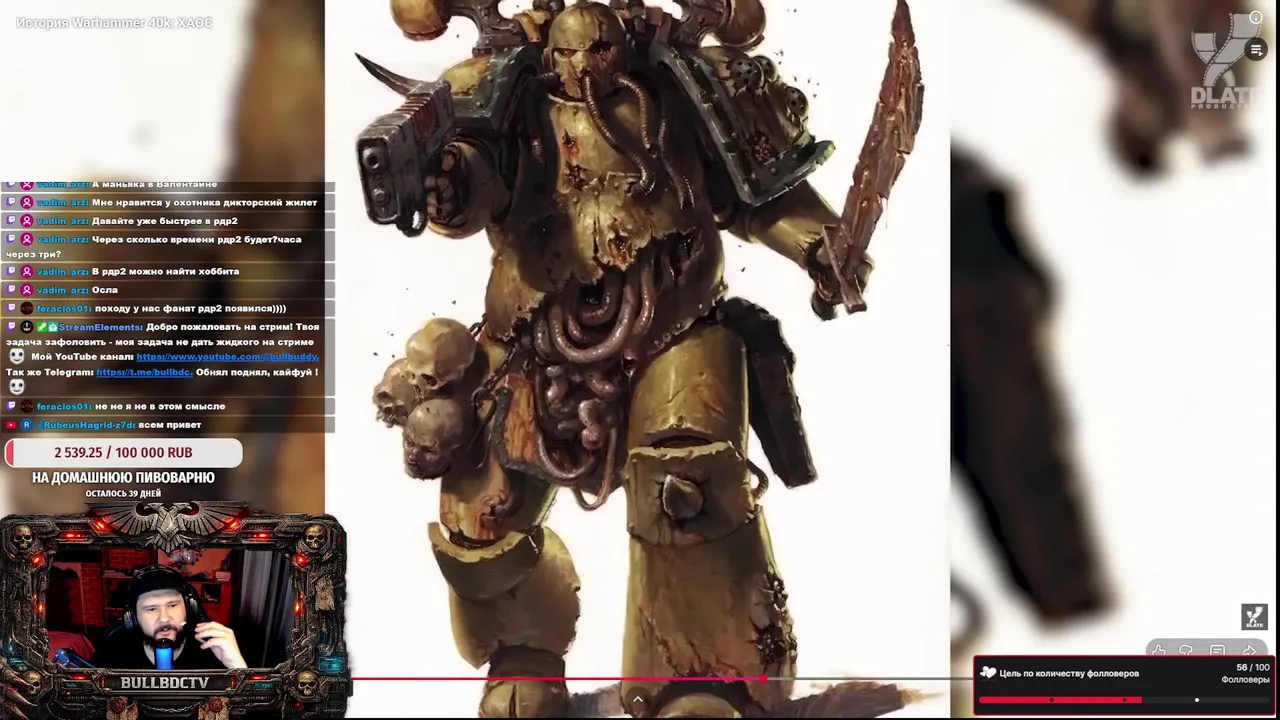The image size is (1280, 720).
Task: Click the donation goal '2 539.25 / 100 000 RUB' bar
Action: 123,453
